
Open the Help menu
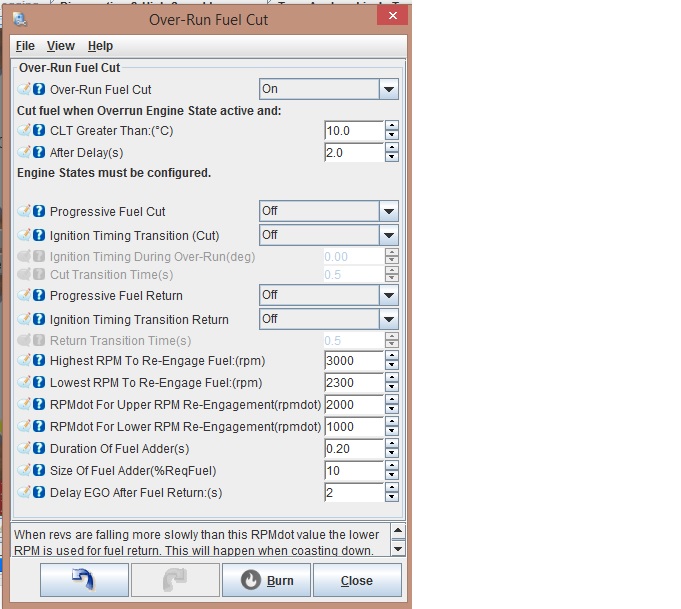coord(100,46)
